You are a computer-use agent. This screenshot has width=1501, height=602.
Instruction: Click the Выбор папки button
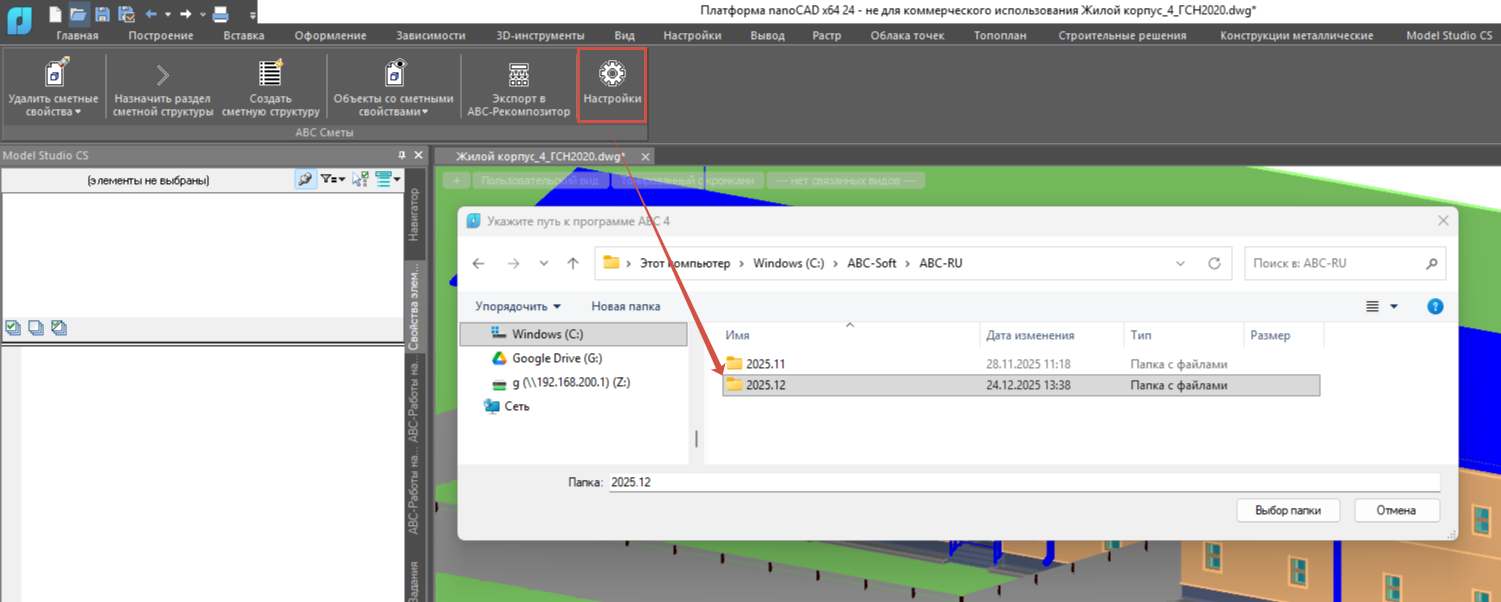[x=1288, y=510]
